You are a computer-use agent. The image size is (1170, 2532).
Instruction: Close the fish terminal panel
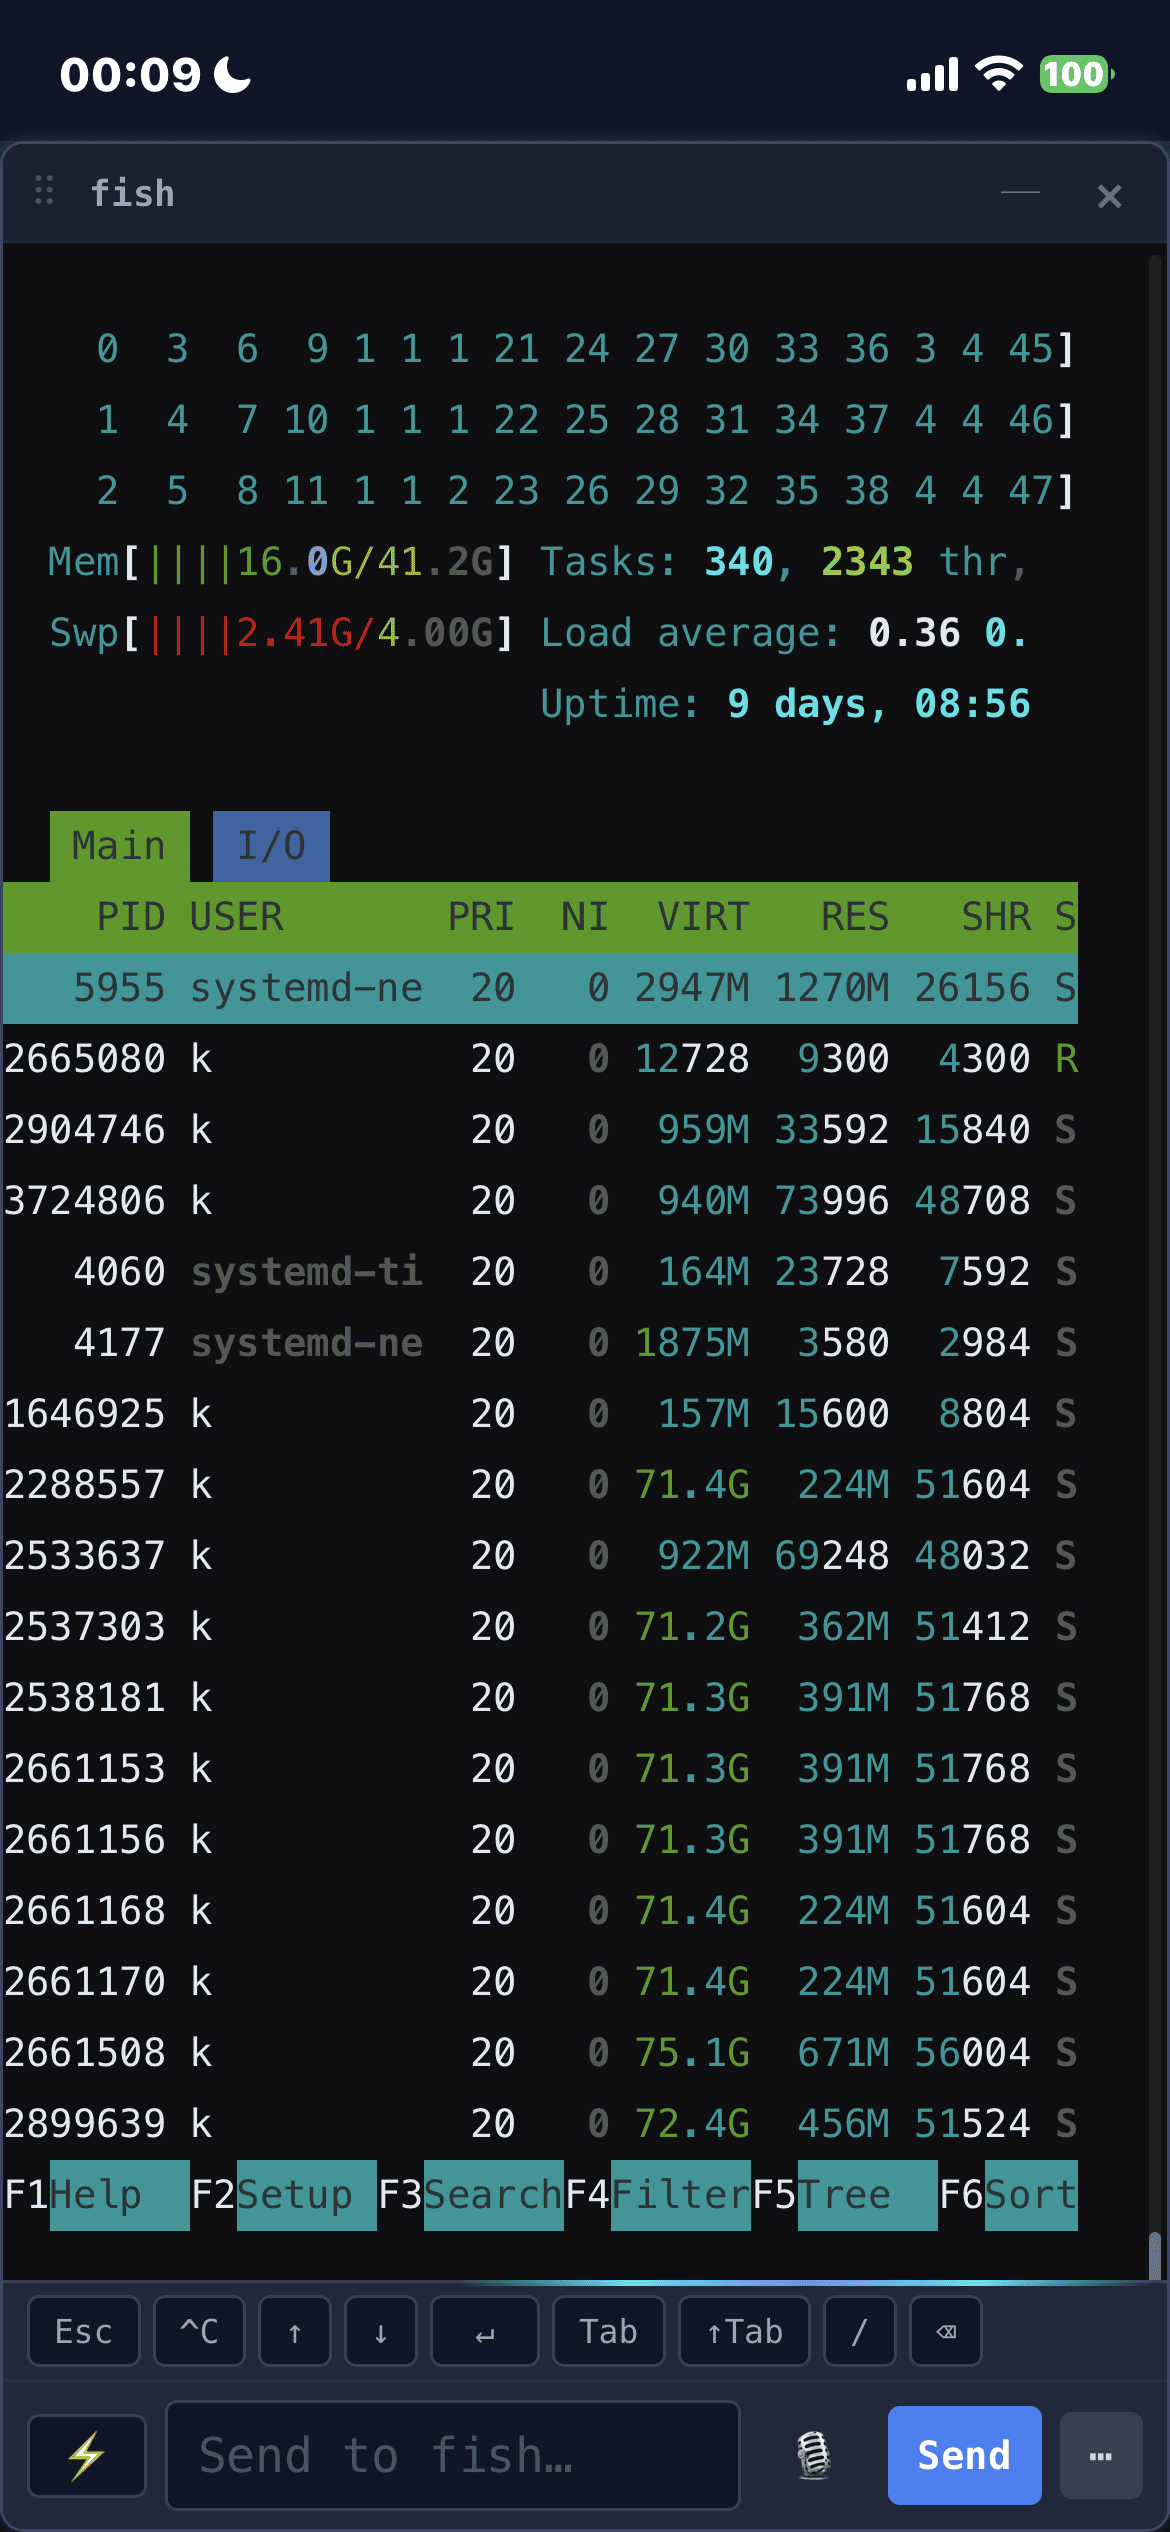[x=1109, y=196]
